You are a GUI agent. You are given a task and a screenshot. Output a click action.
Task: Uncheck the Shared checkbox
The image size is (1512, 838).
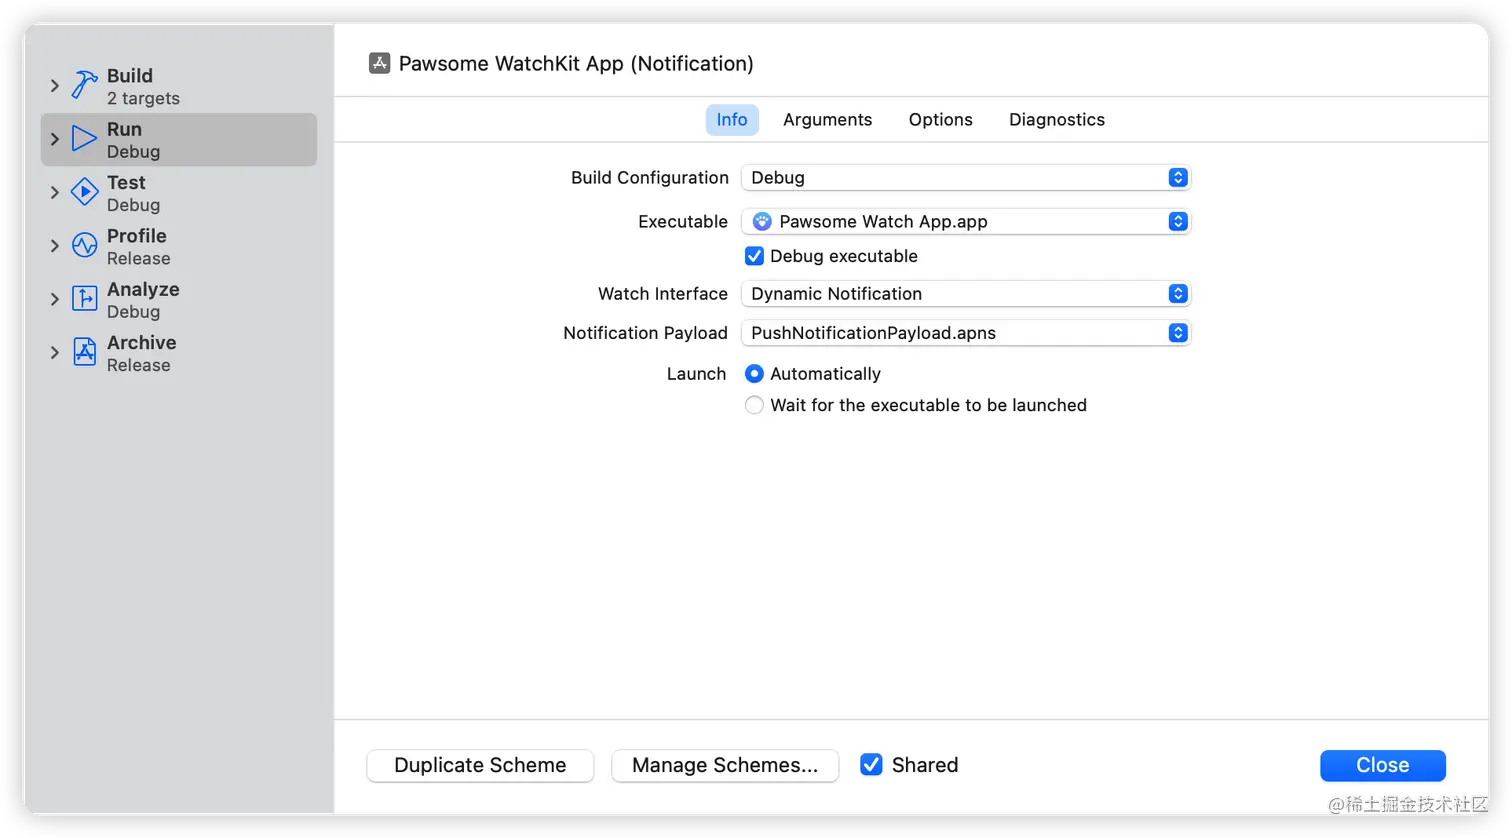(872, 765)
